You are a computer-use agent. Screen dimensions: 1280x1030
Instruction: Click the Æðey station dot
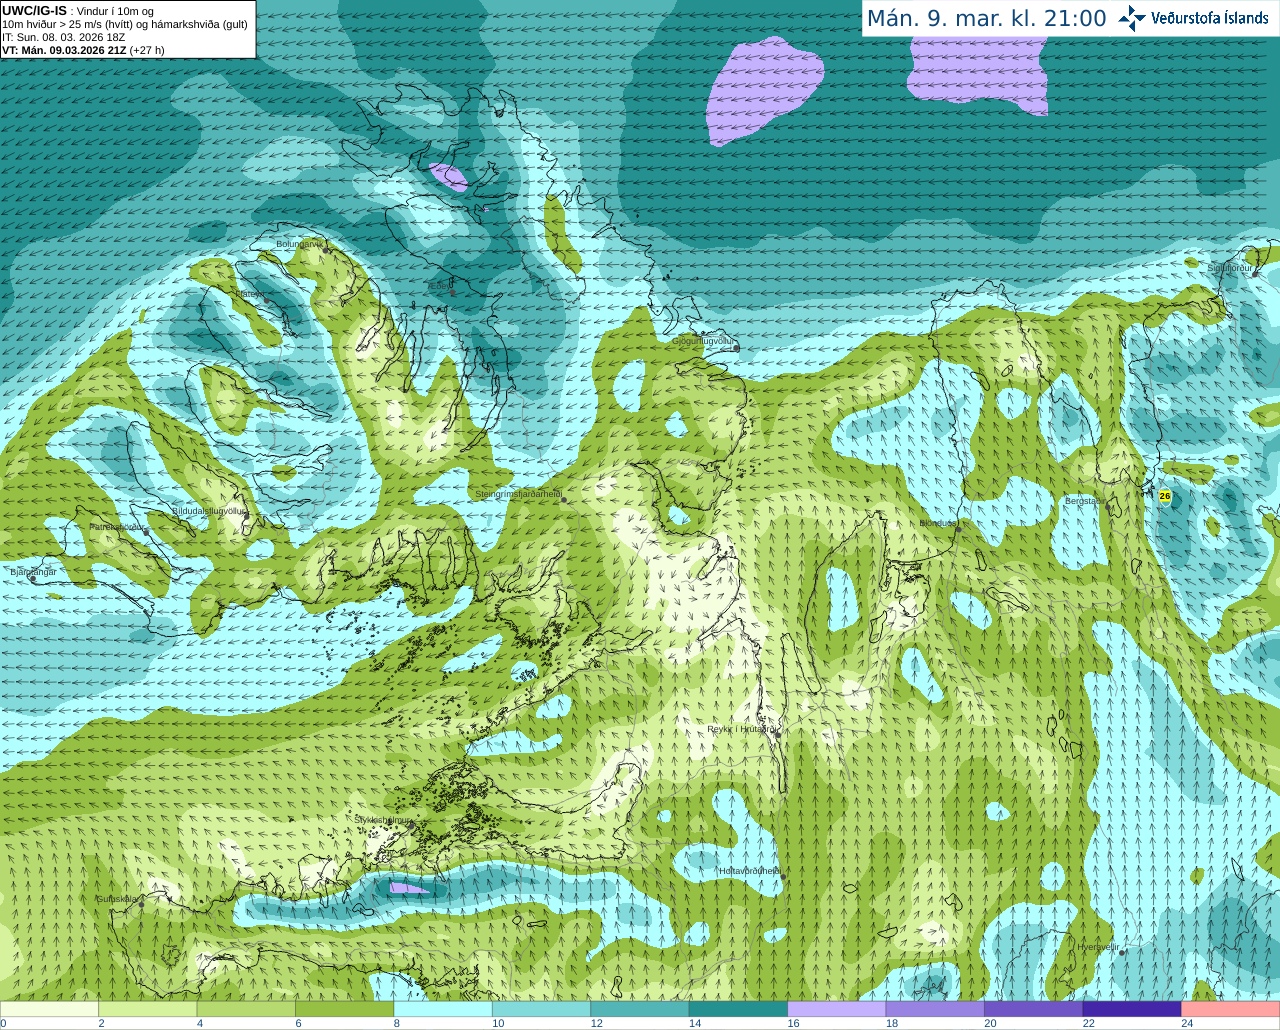pos(451,292)
